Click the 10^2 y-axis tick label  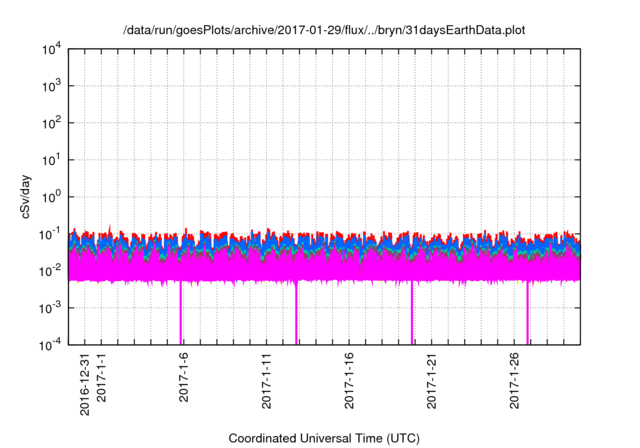pyautogui.click(x=52, y=123)
